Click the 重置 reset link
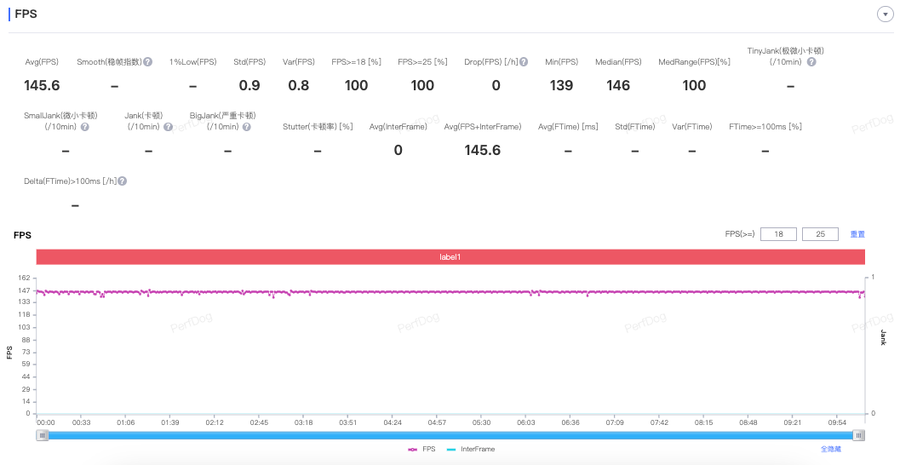This screenshot has height=465, width=900. [x=858, y=234]
